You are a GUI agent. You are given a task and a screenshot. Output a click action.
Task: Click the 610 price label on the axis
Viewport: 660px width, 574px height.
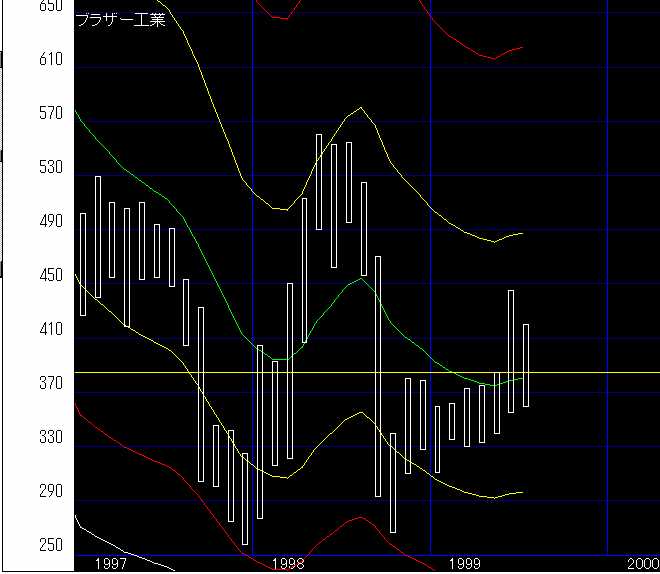coord(50,60)
